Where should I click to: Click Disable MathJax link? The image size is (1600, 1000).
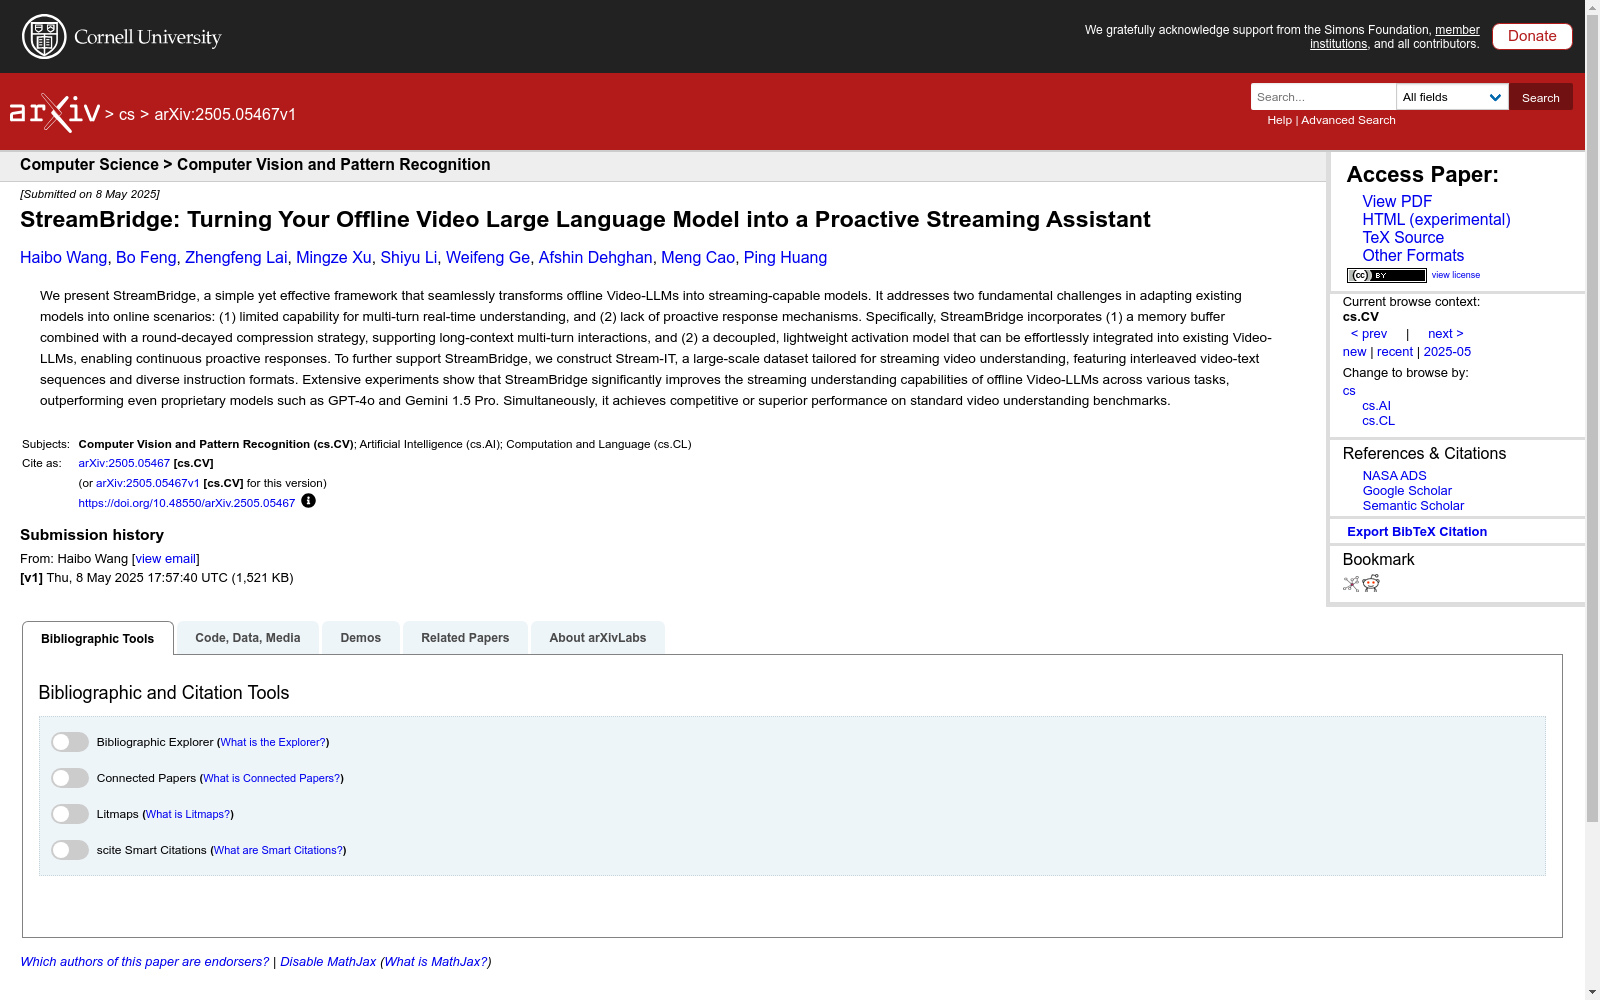coord(328,962)
